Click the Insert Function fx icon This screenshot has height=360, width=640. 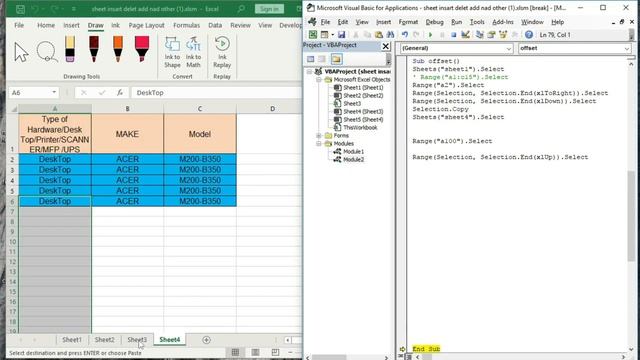pos(120,93)
